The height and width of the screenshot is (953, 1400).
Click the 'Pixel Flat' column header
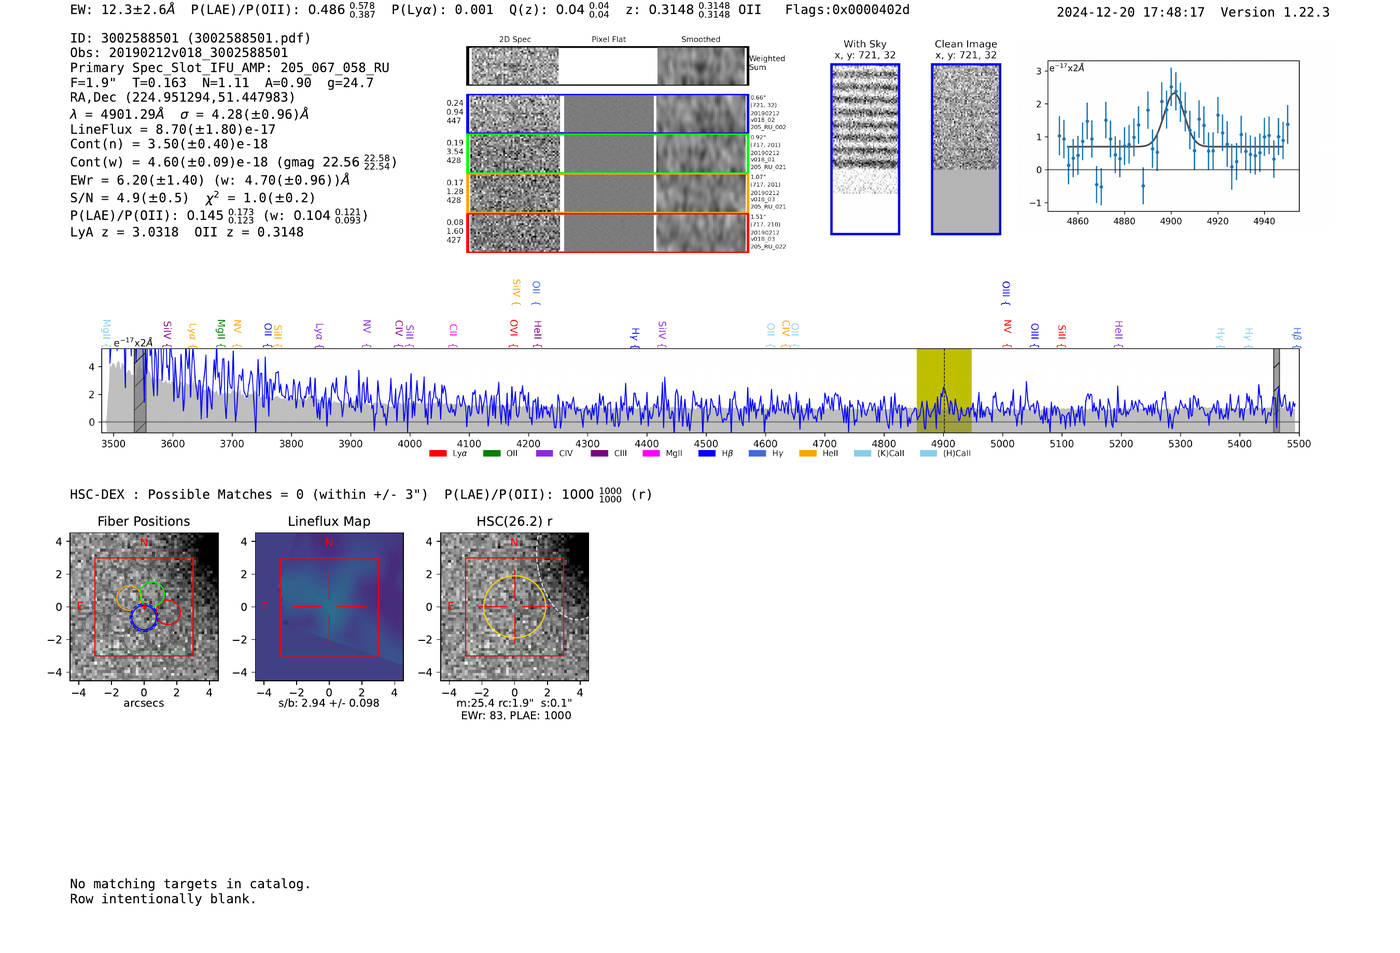point(608,40)
